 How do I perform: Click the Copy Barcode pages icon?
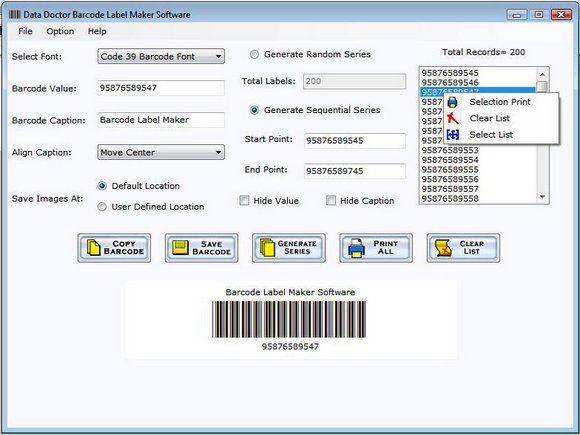coord(94,248)
